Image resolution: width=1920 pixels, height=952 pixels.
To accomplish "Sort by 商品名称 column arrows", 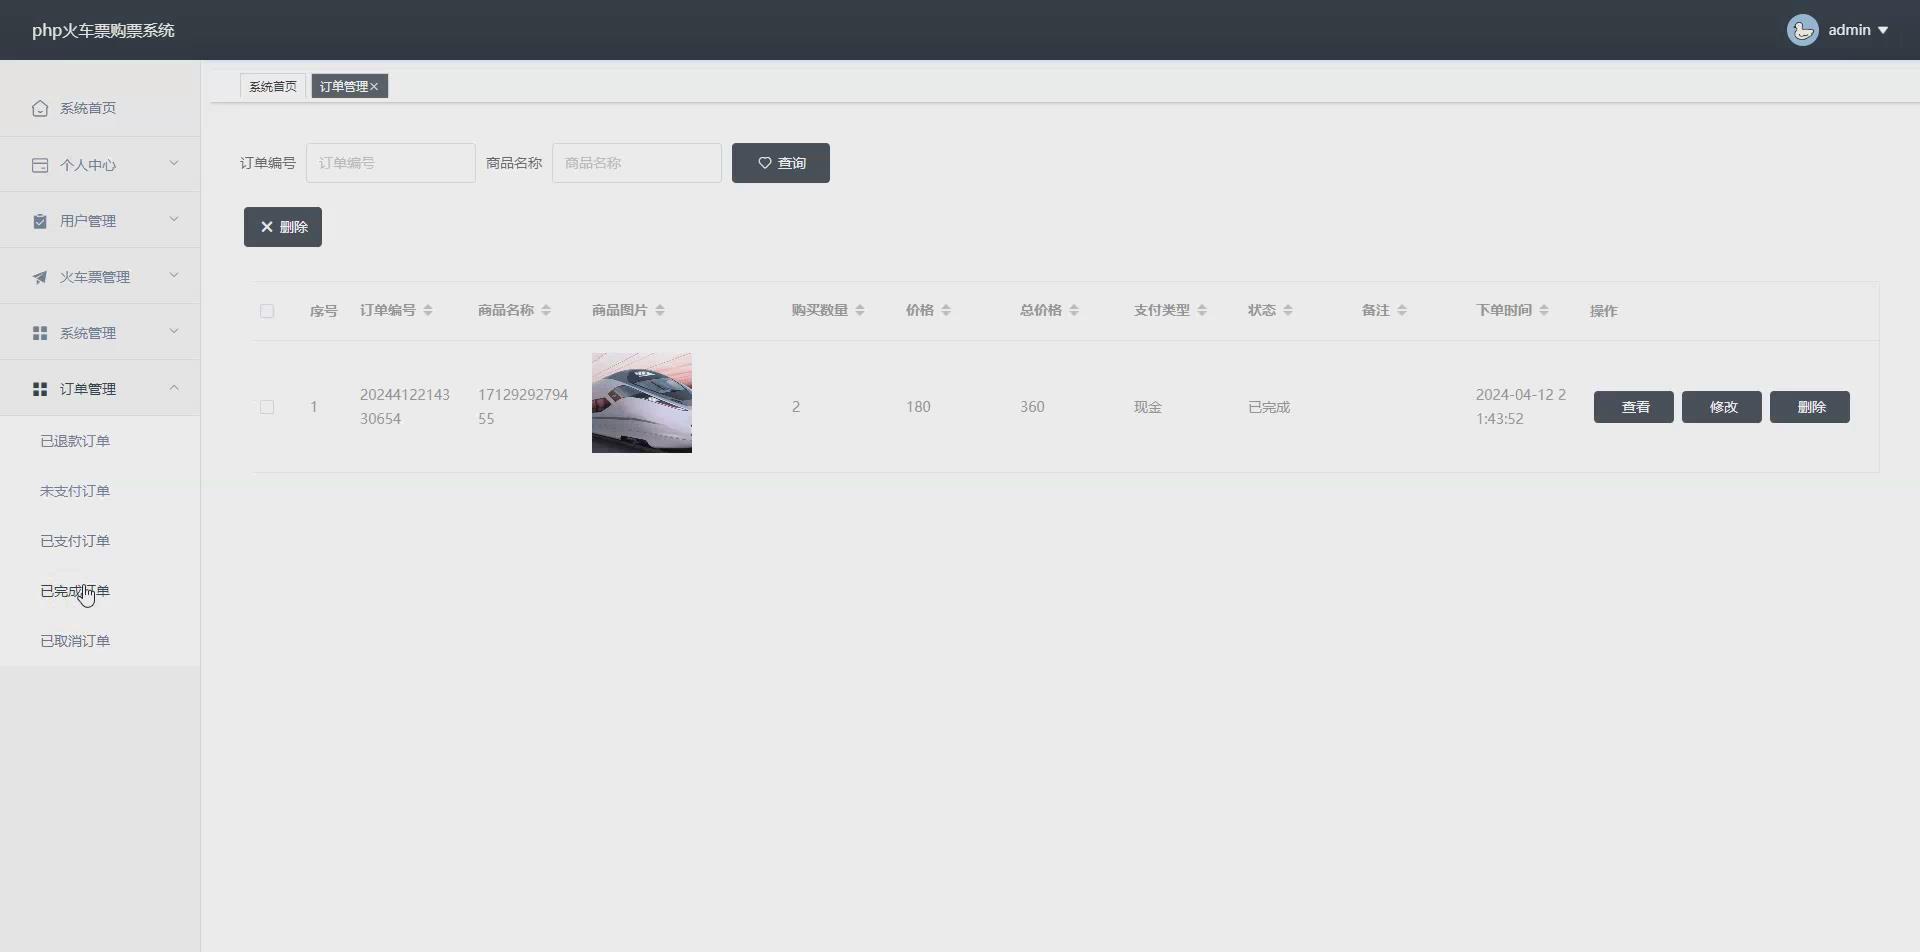I will click(x=546, y=310).
